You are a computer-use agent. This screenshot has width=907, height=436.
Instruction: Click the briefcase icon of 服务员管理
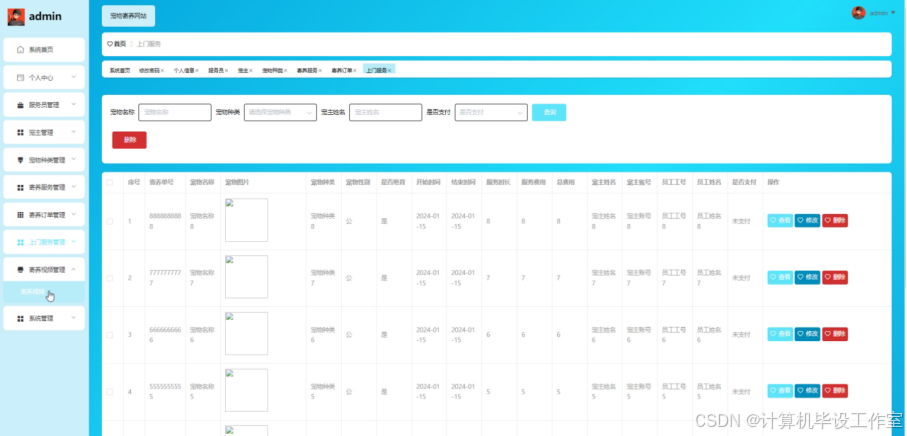[x=20, y=105]
